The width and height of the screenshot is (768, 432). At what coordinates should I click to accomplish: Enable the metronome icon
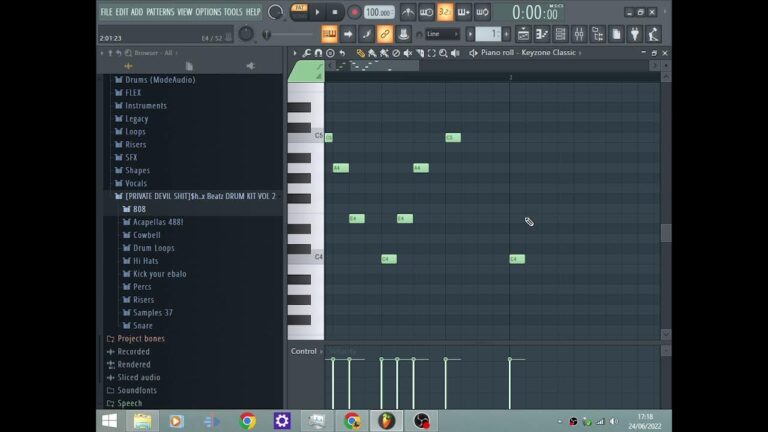[408, 12]
